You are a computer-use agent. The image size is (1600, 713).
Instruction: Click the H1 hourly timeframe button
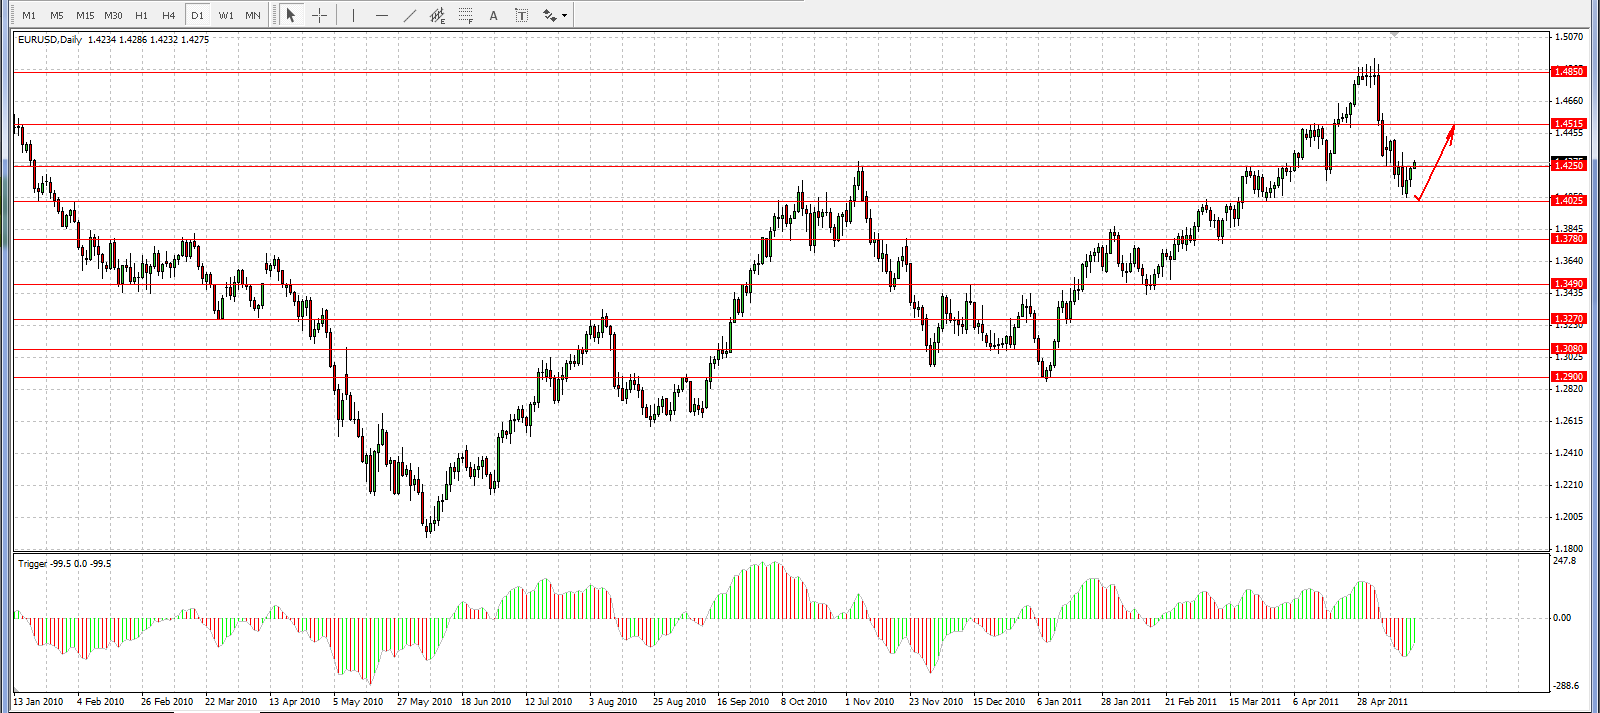click(x=141, y=15)
